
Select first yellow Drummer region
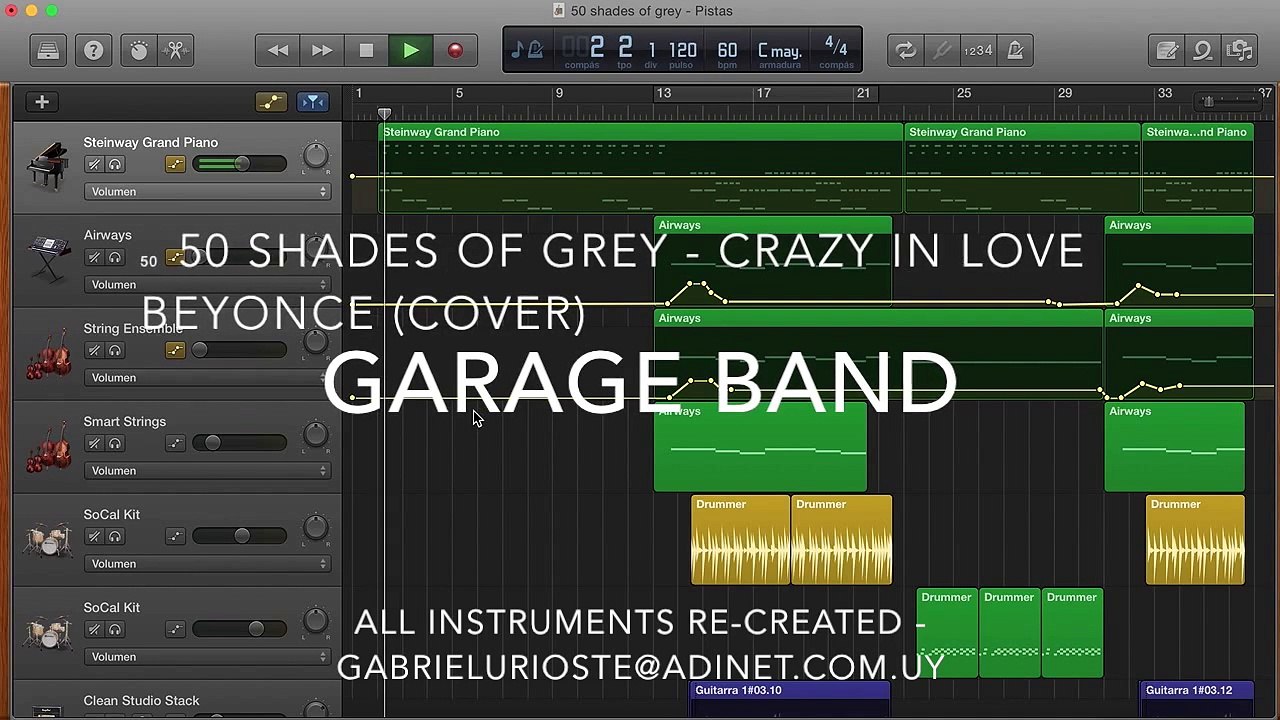(741, 540)
